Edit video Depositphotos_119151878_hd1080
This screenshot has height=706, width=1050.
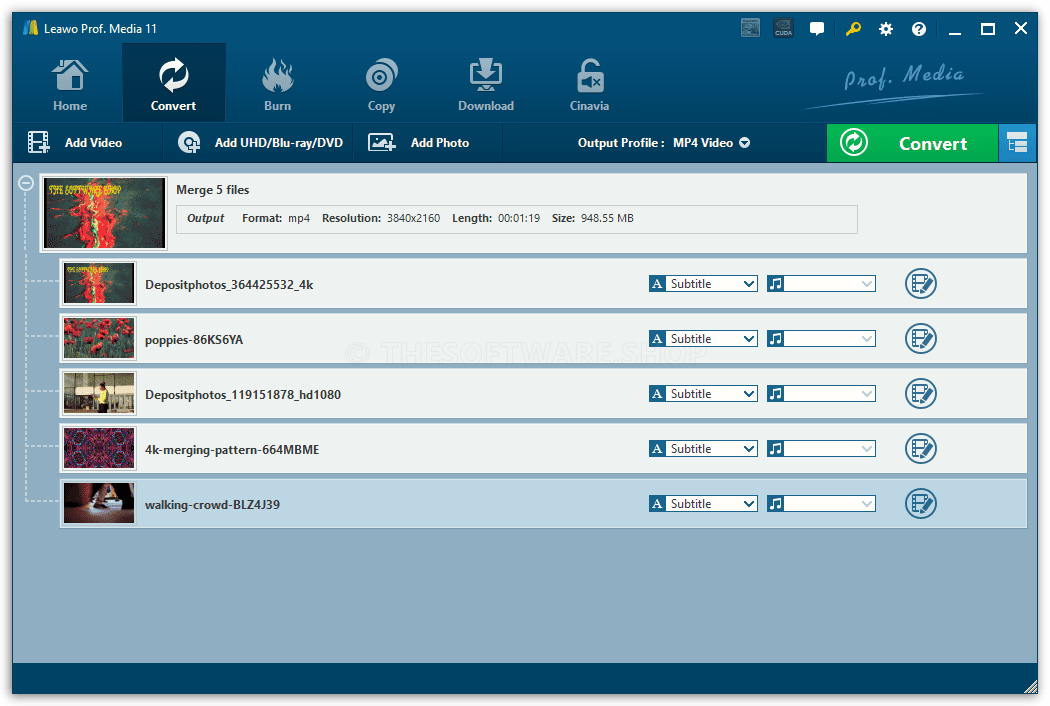click(921, 394)
